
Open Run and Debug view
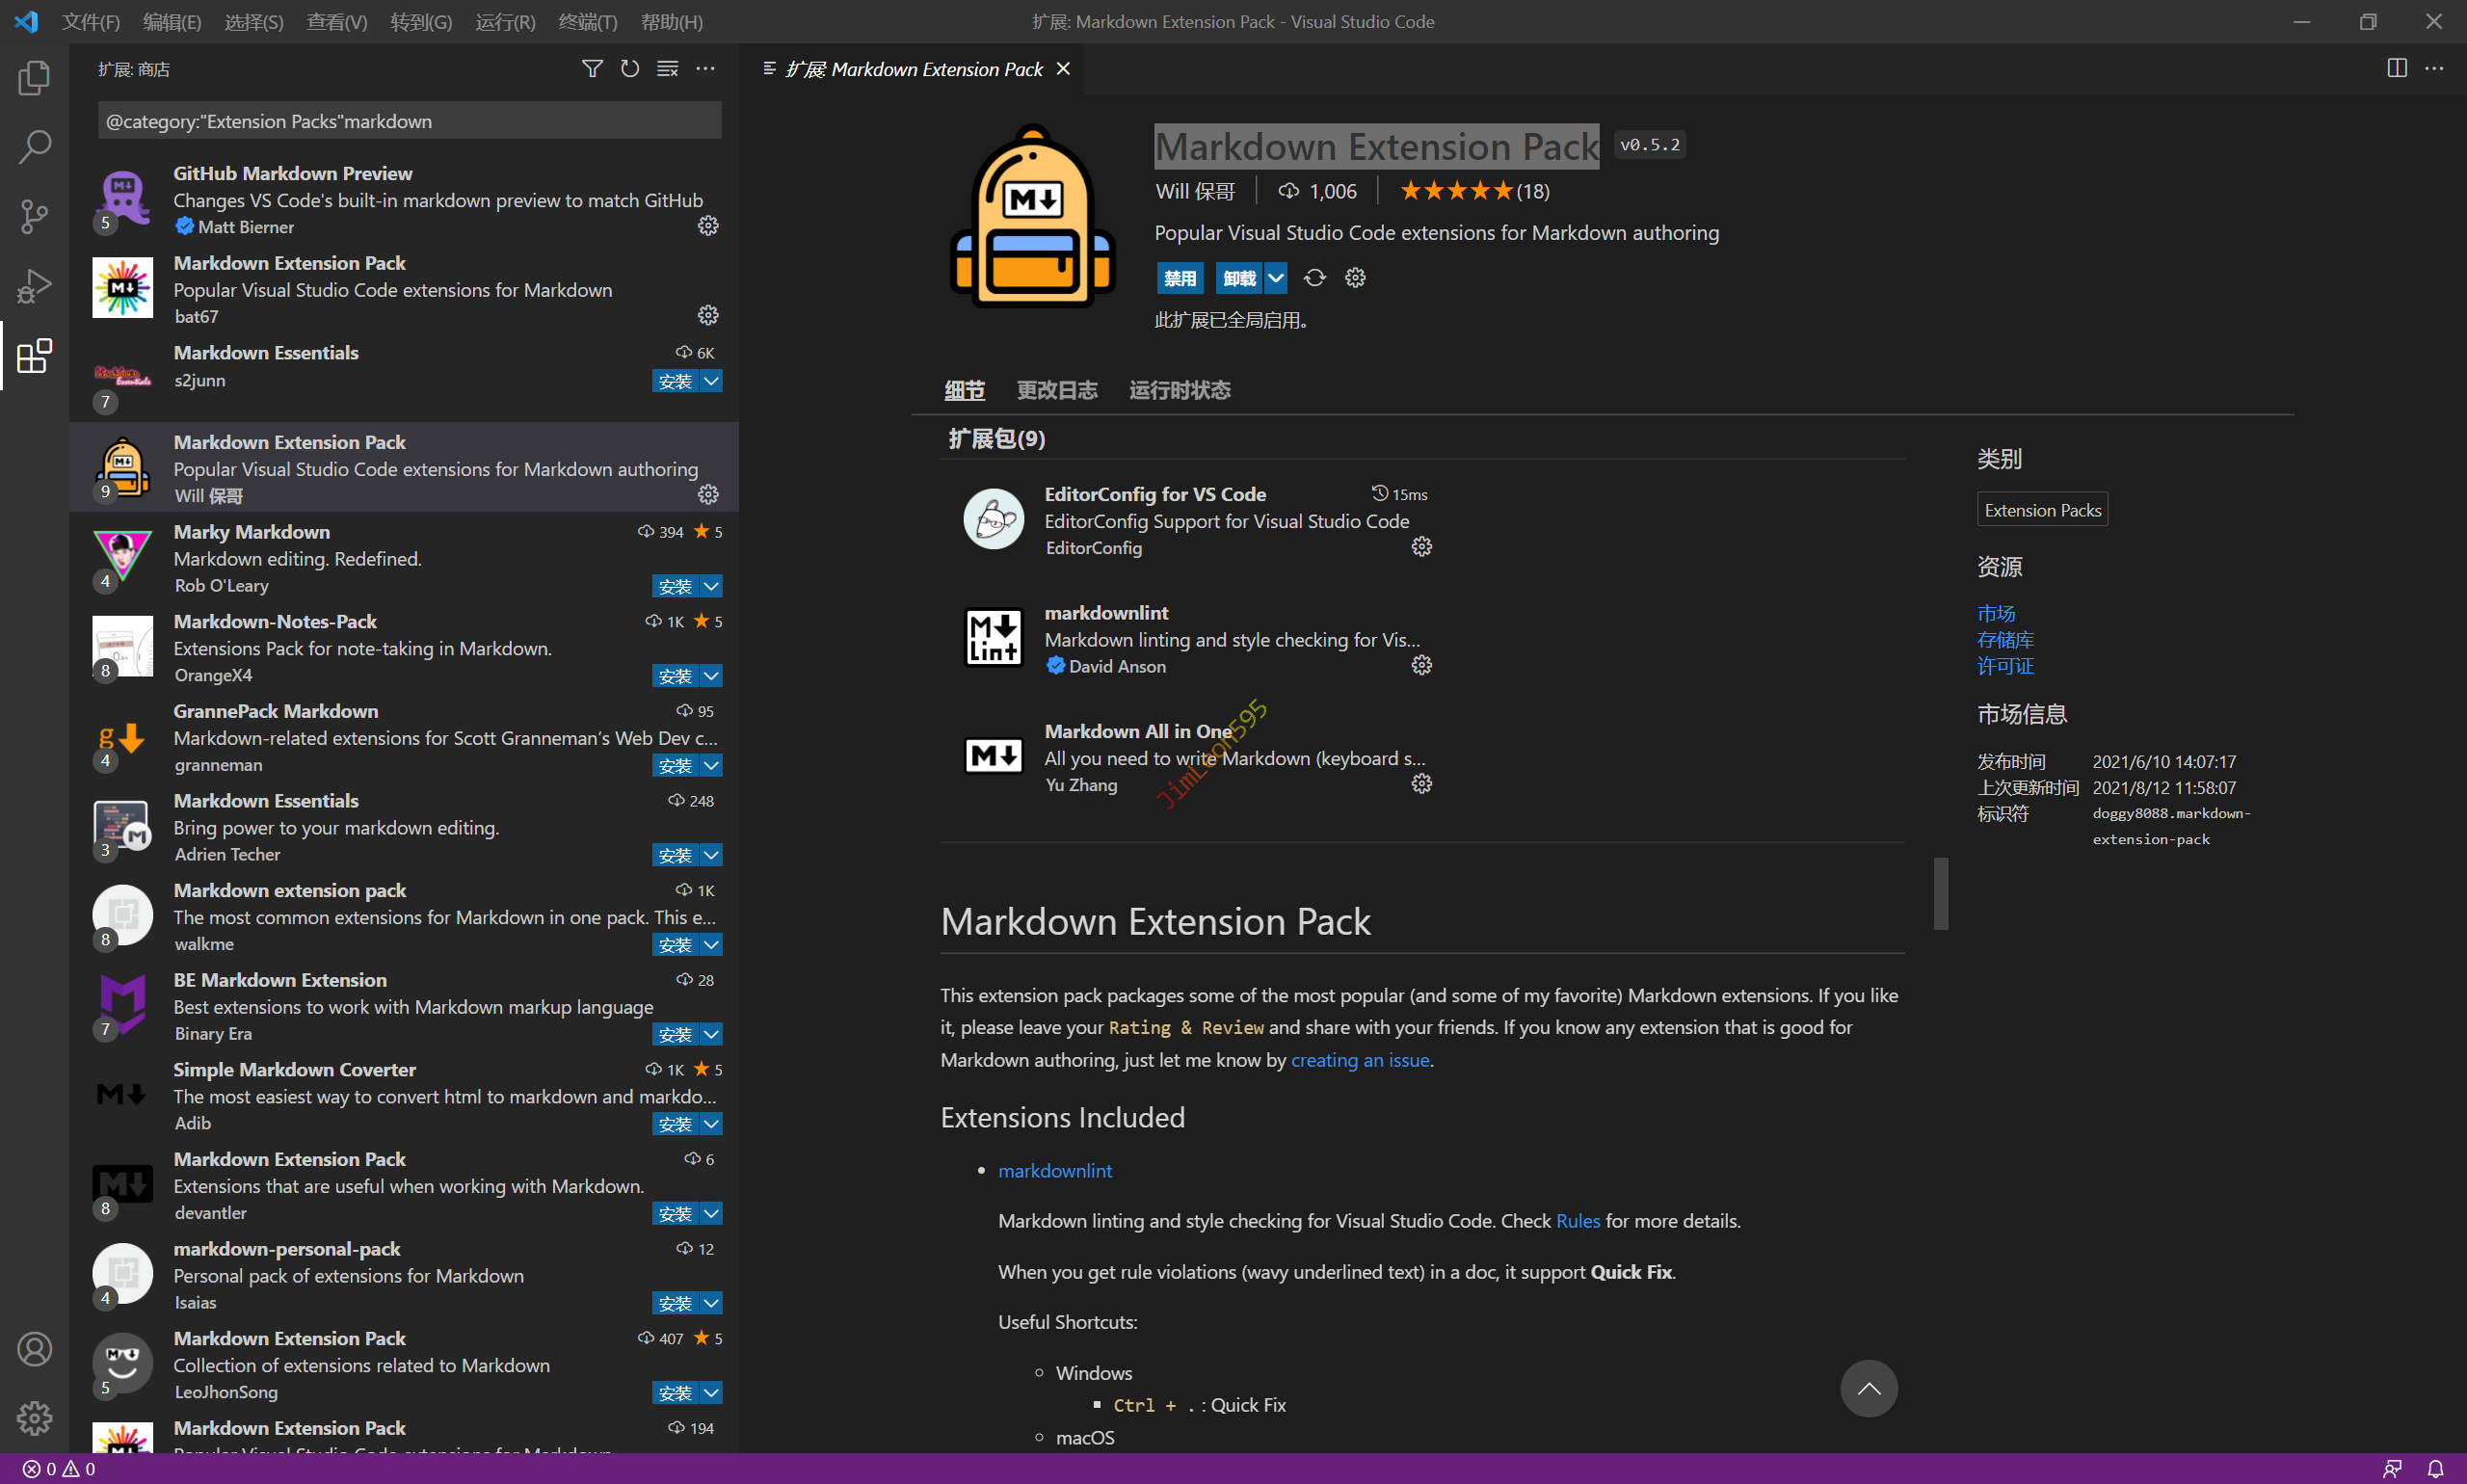point(34,286)
